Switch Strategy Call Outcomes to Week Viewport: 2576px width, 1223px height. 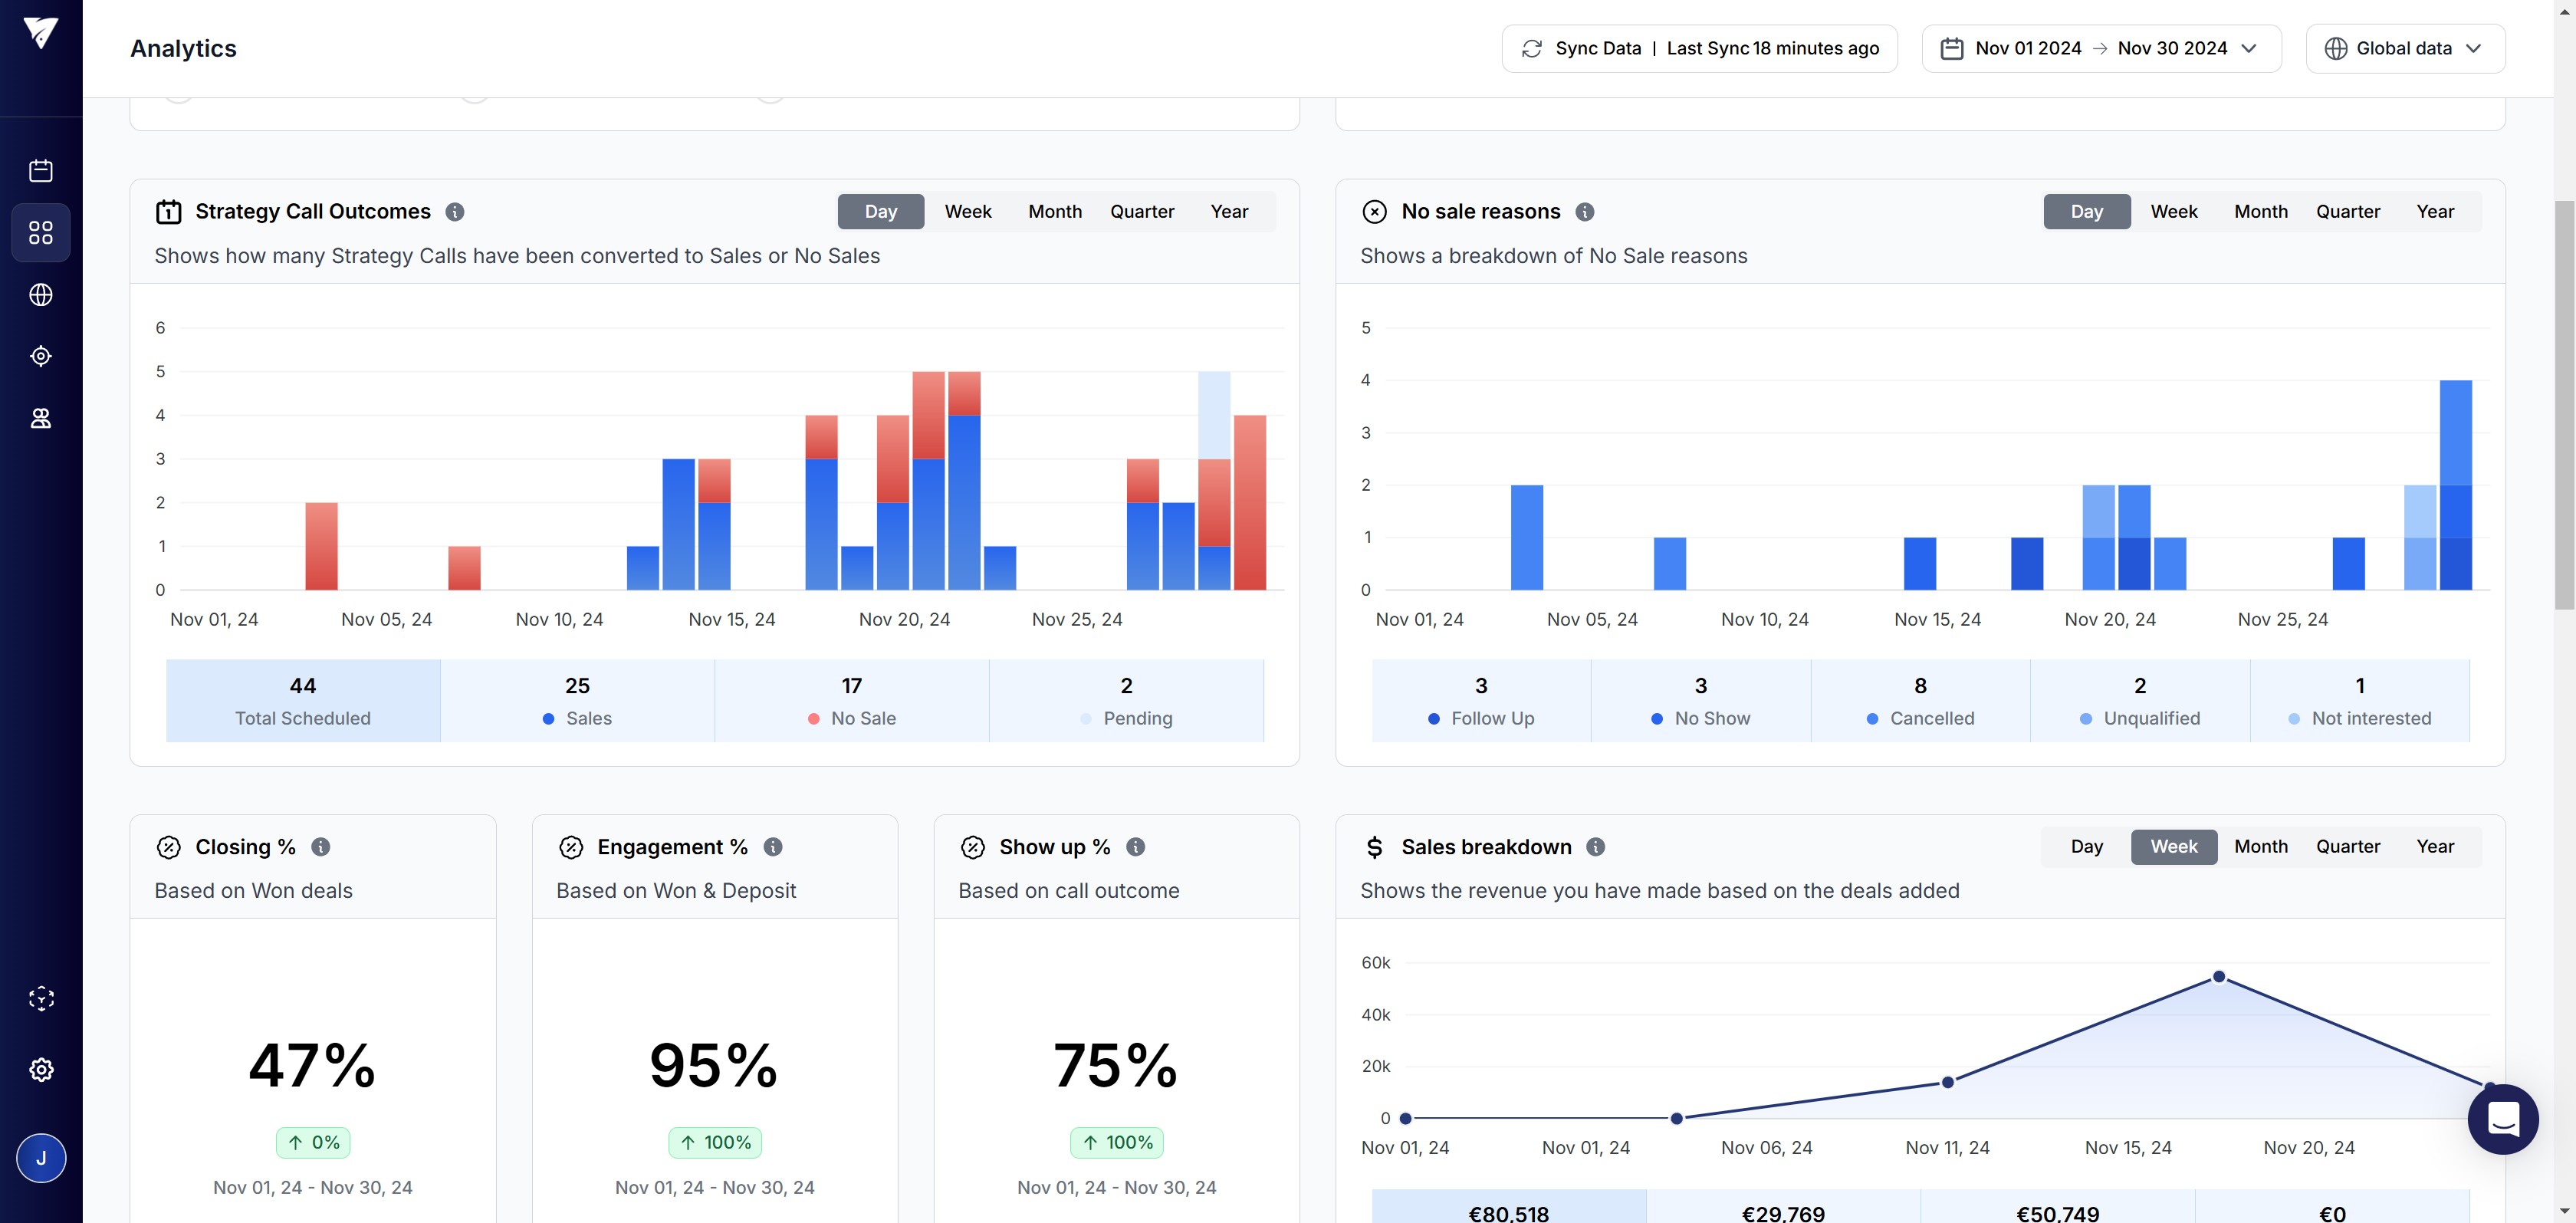tap(967, 212)
